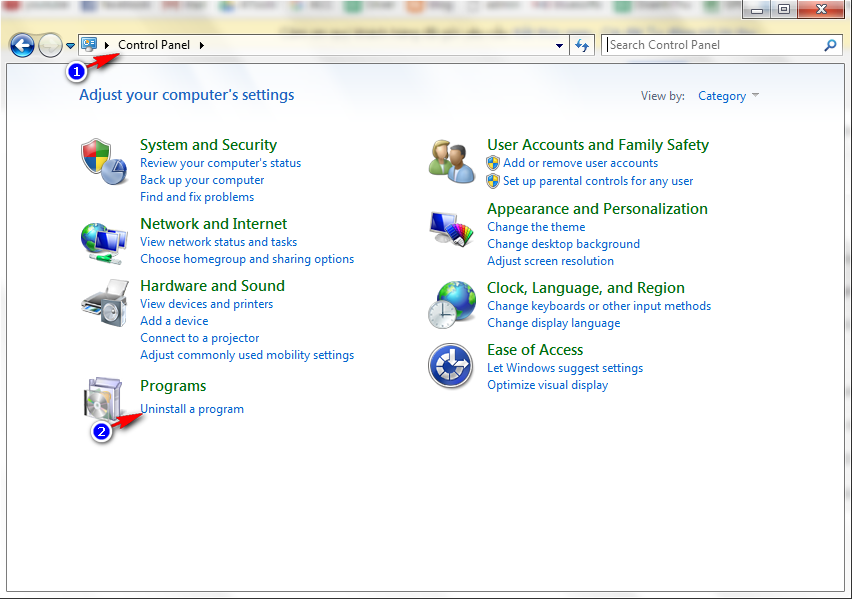Open Hardware and Sound category
This screenshot has width=852, height=599.
[212, 286]
